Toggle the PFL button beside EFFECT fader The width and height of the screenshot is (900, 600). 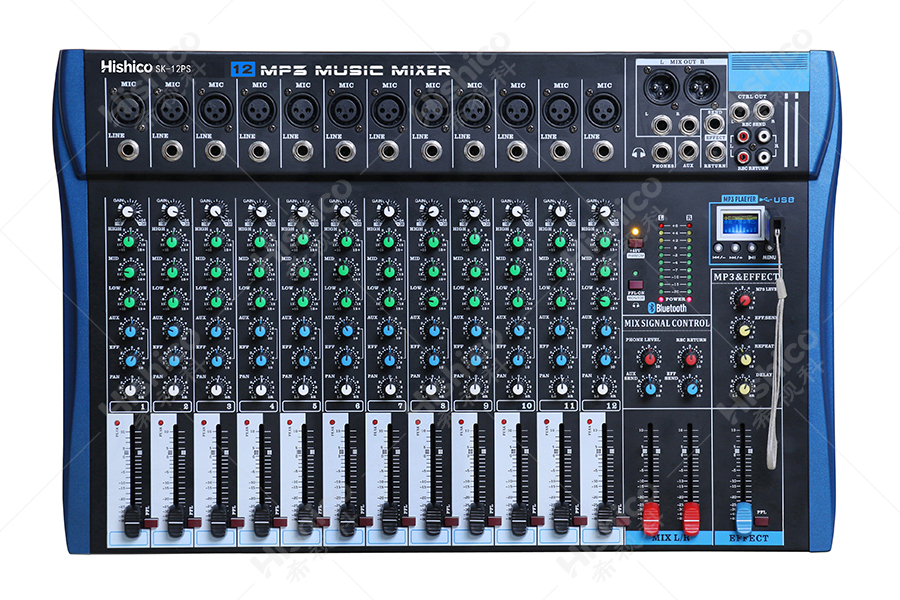762,521
